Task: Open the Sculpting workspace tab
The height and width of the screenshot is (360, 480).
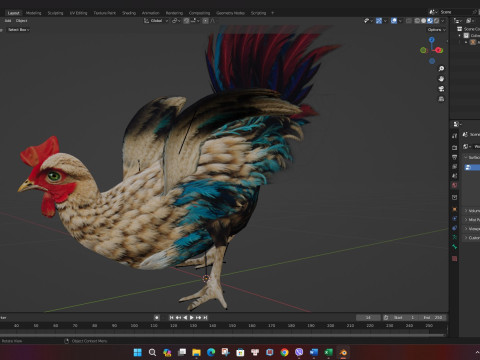Action: 55,13
